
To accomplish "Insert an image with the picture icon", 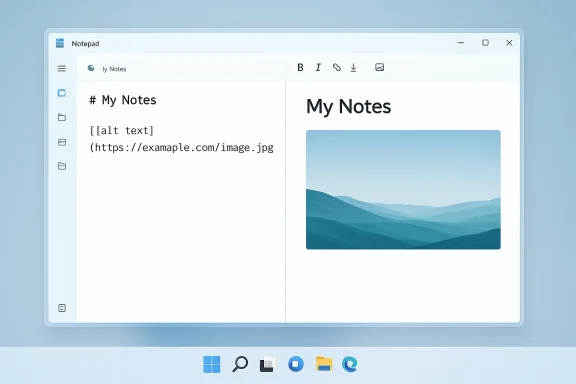I will click(379, 67).
